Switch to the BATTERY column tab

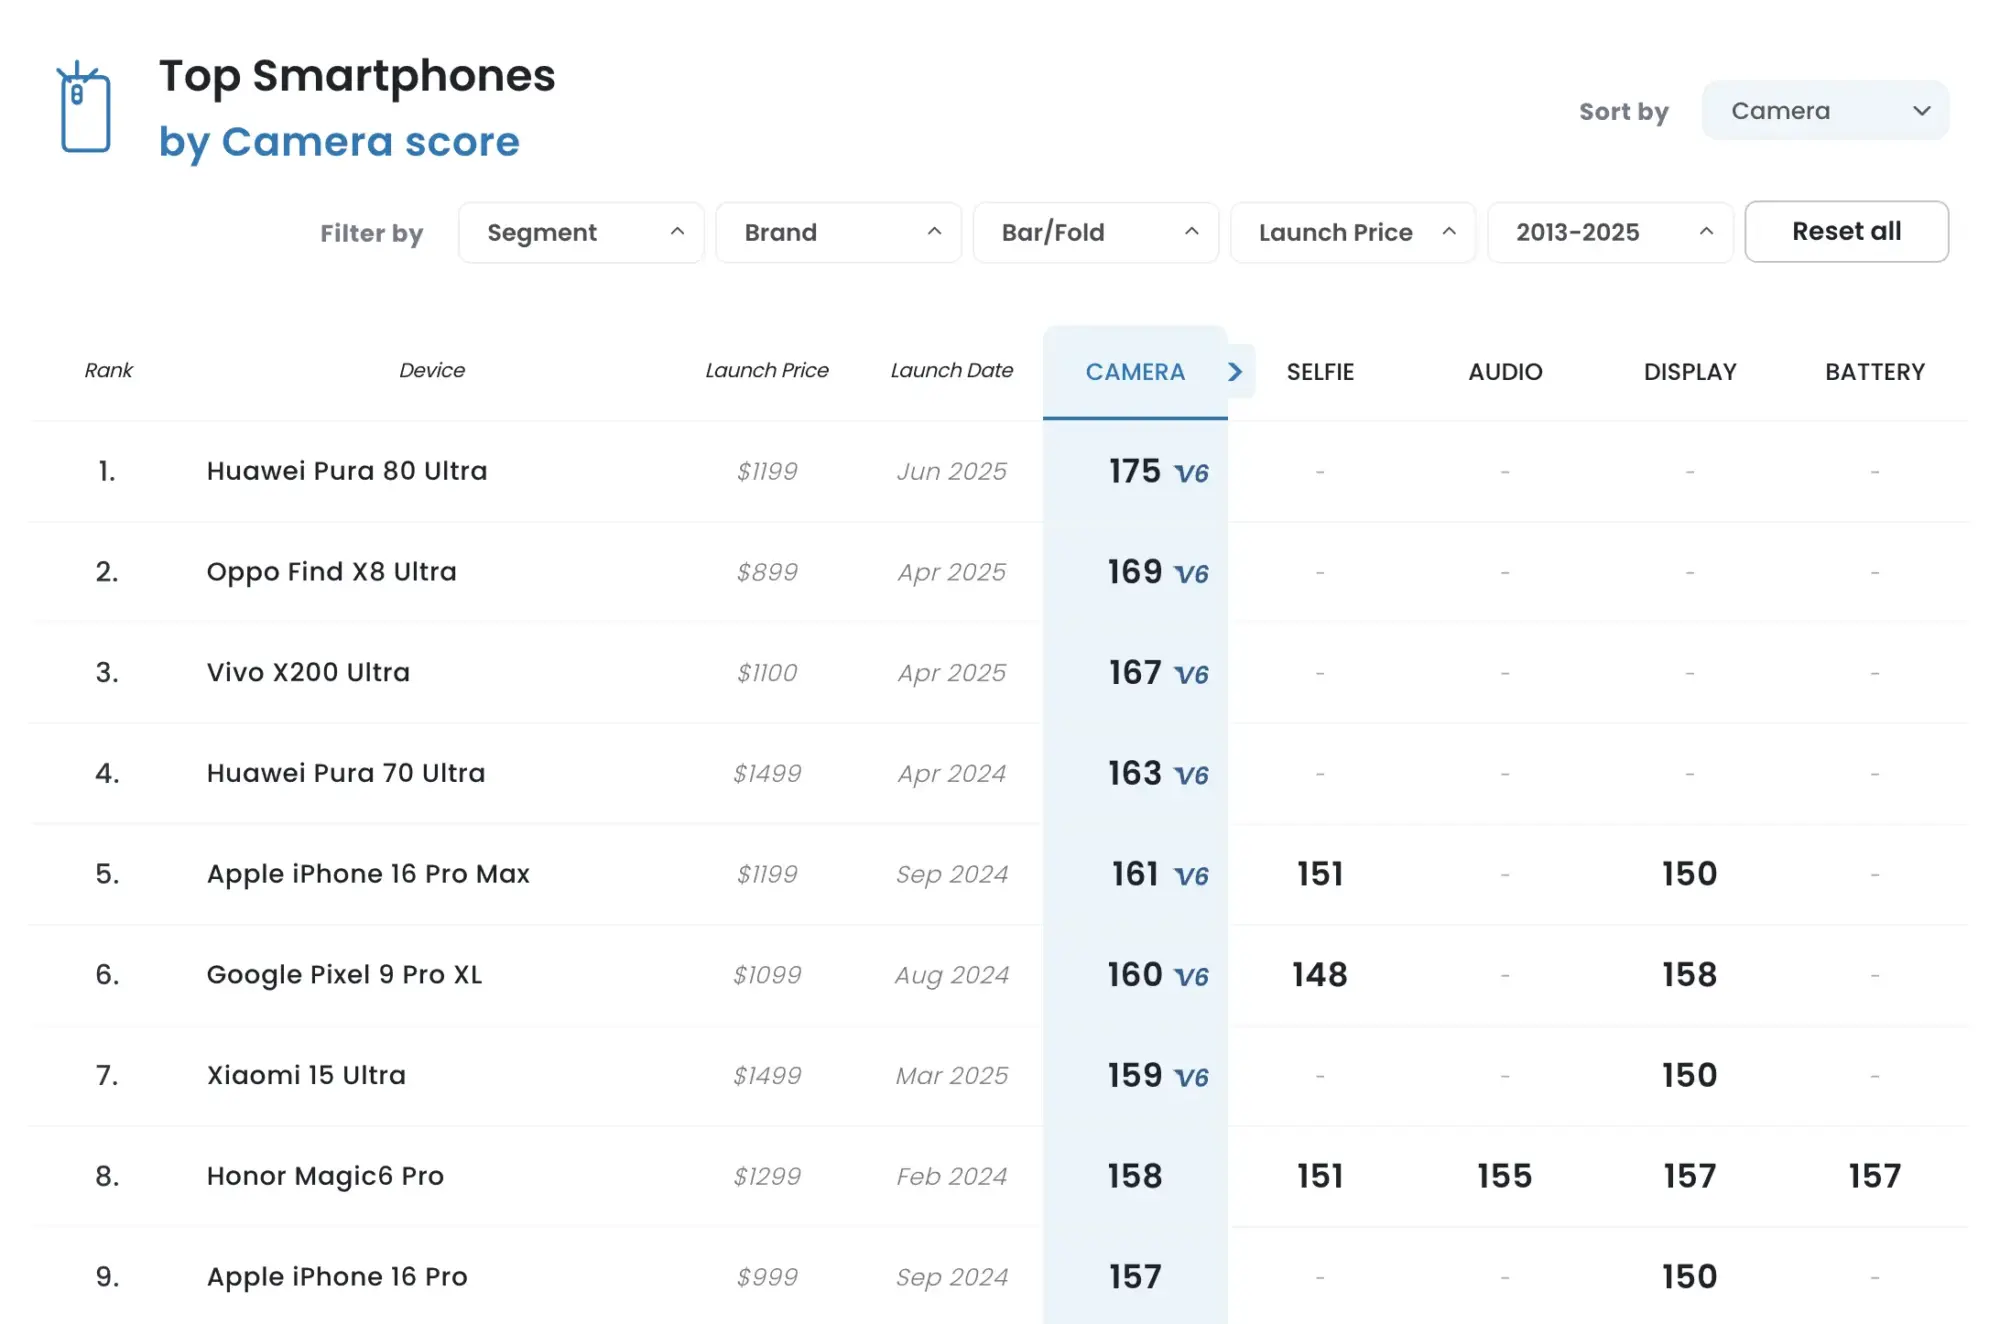[1875, 372]
